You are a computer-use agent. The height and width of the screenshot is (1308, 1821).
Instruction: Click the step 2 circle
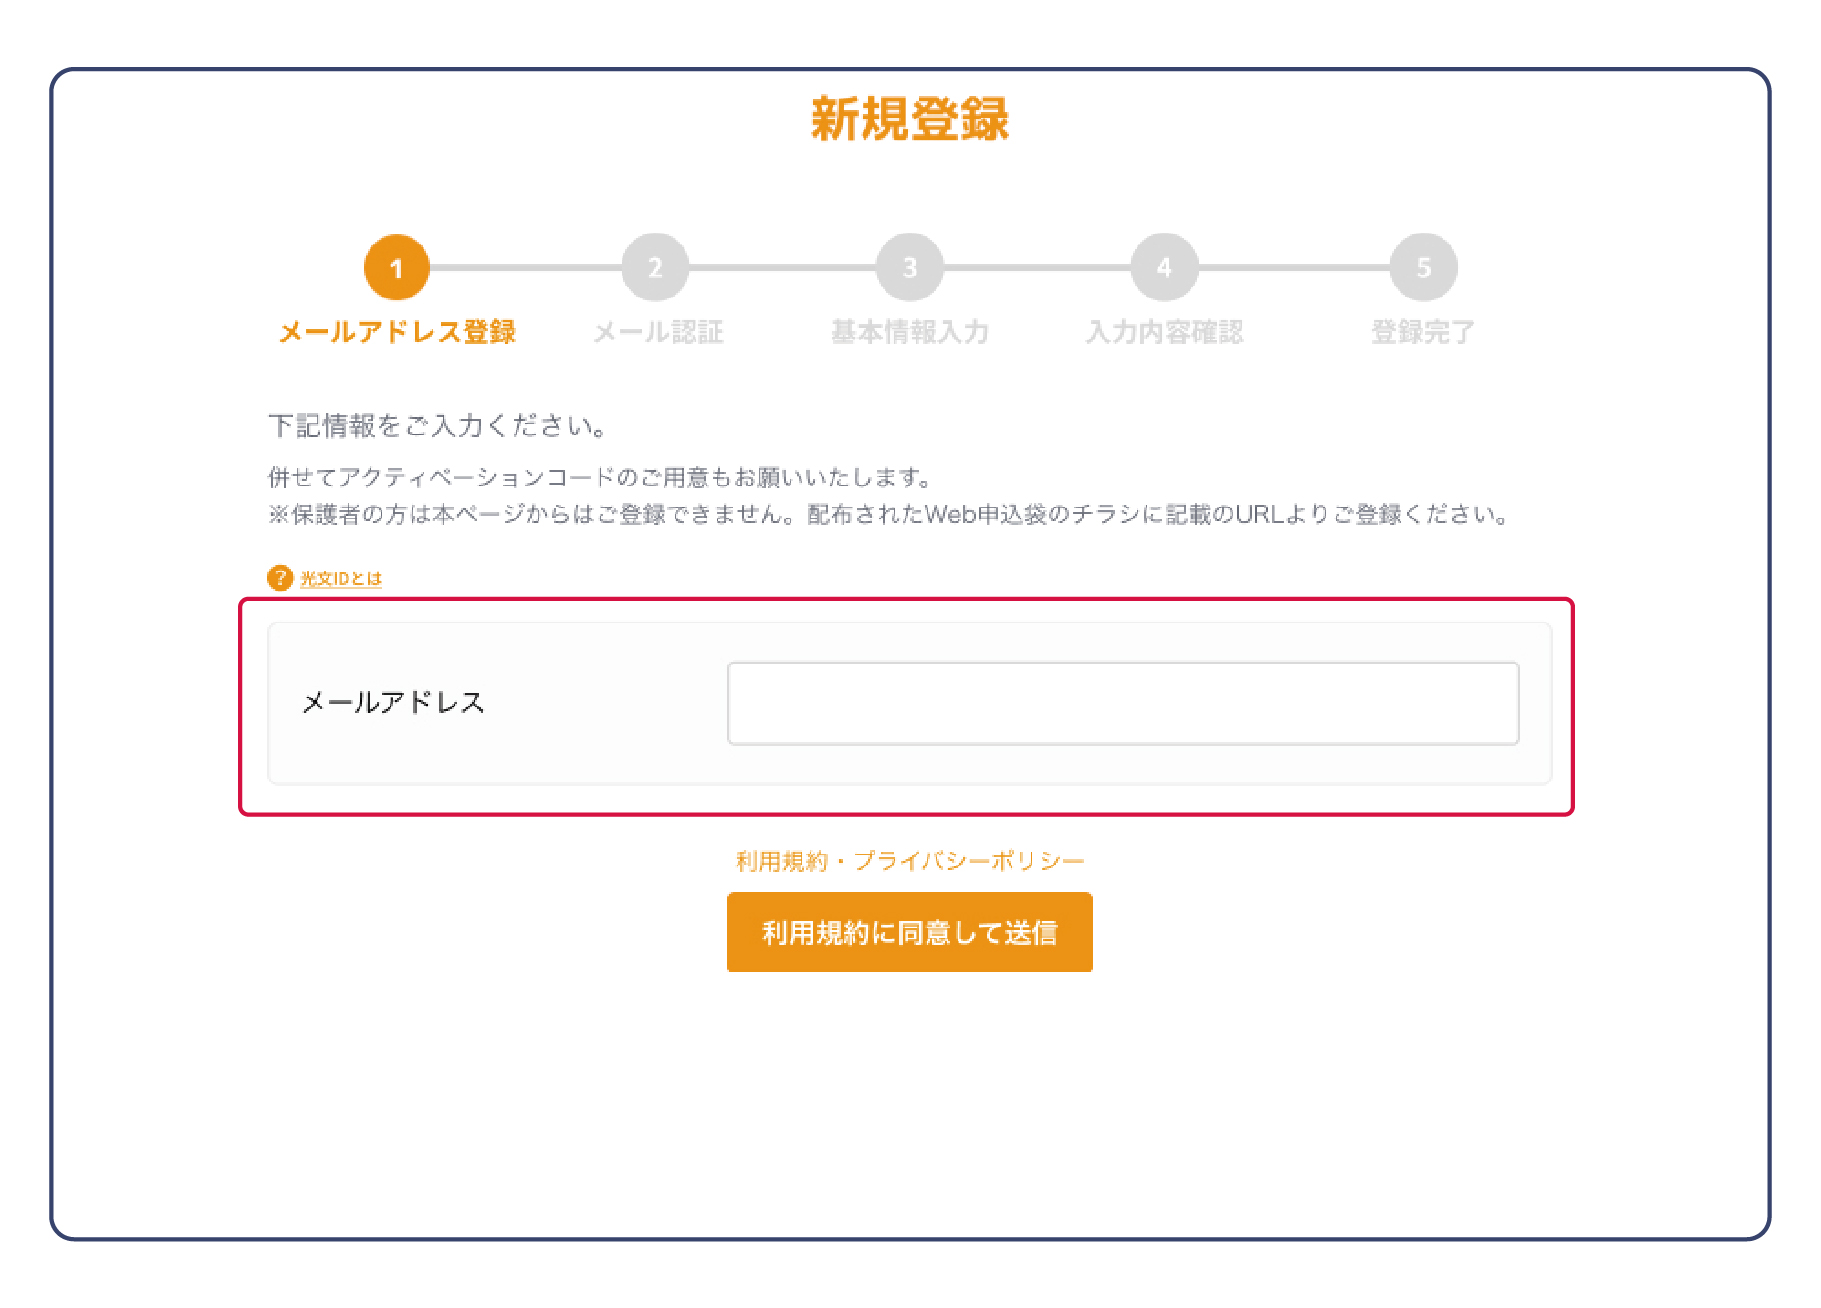[x=655, y=268]
